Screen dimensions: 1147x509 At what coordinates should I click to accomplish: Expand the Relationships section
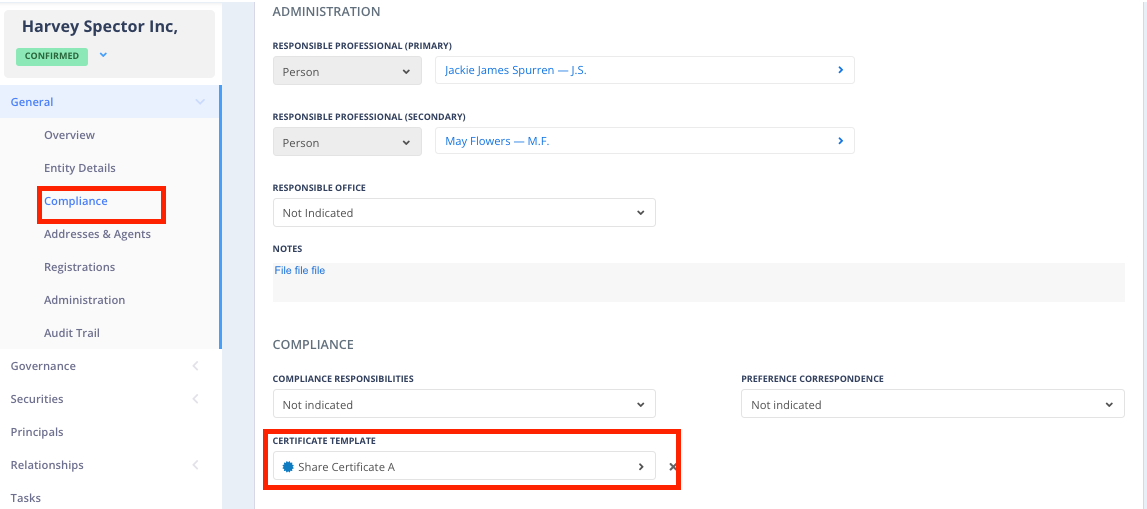196,465
